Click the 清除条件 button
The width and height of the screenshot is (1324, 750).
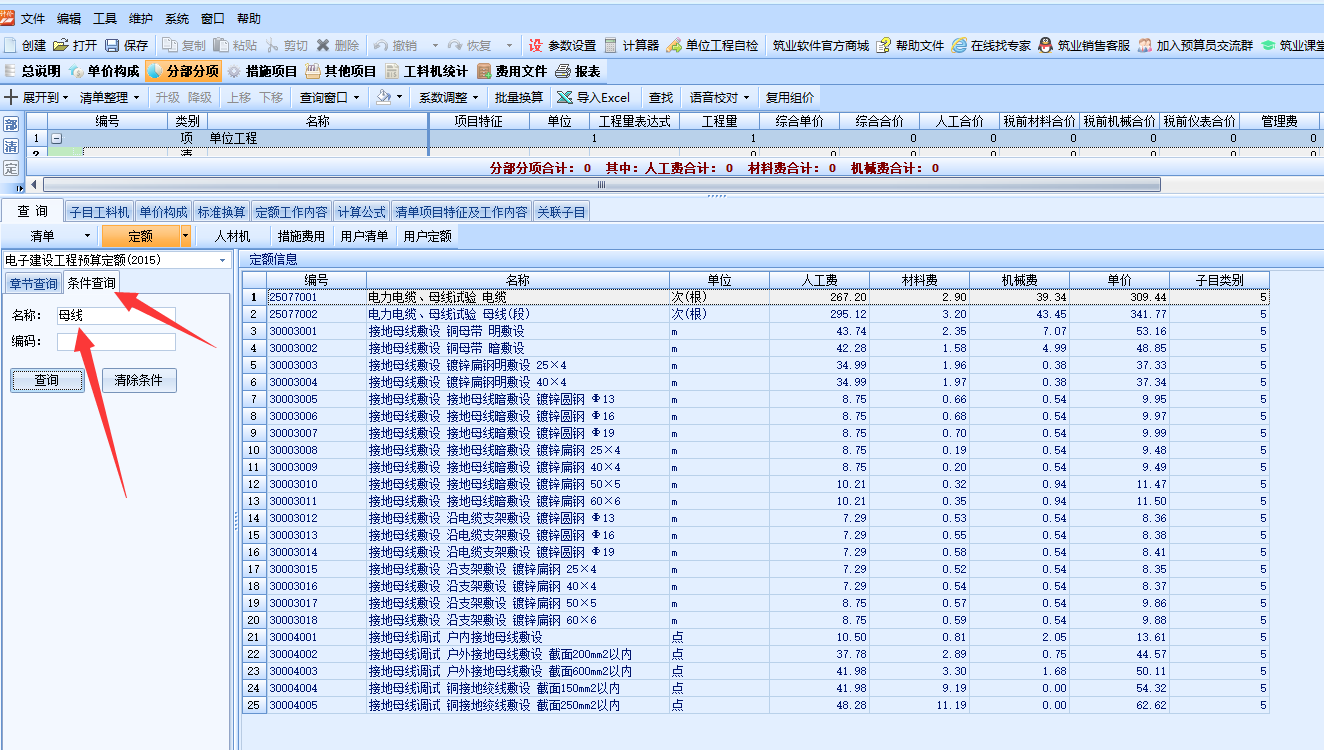[x=139, y=380]
